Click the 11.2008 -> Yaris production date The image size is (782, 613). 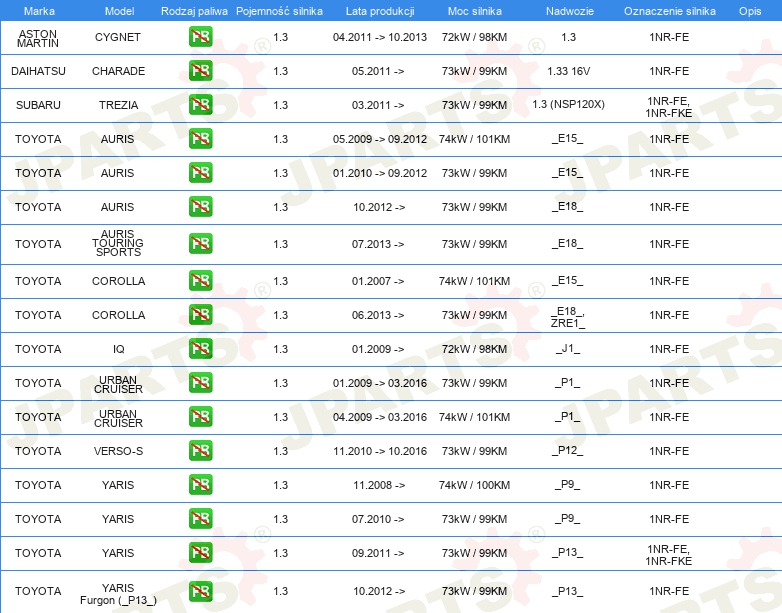[x=379, y=485]
